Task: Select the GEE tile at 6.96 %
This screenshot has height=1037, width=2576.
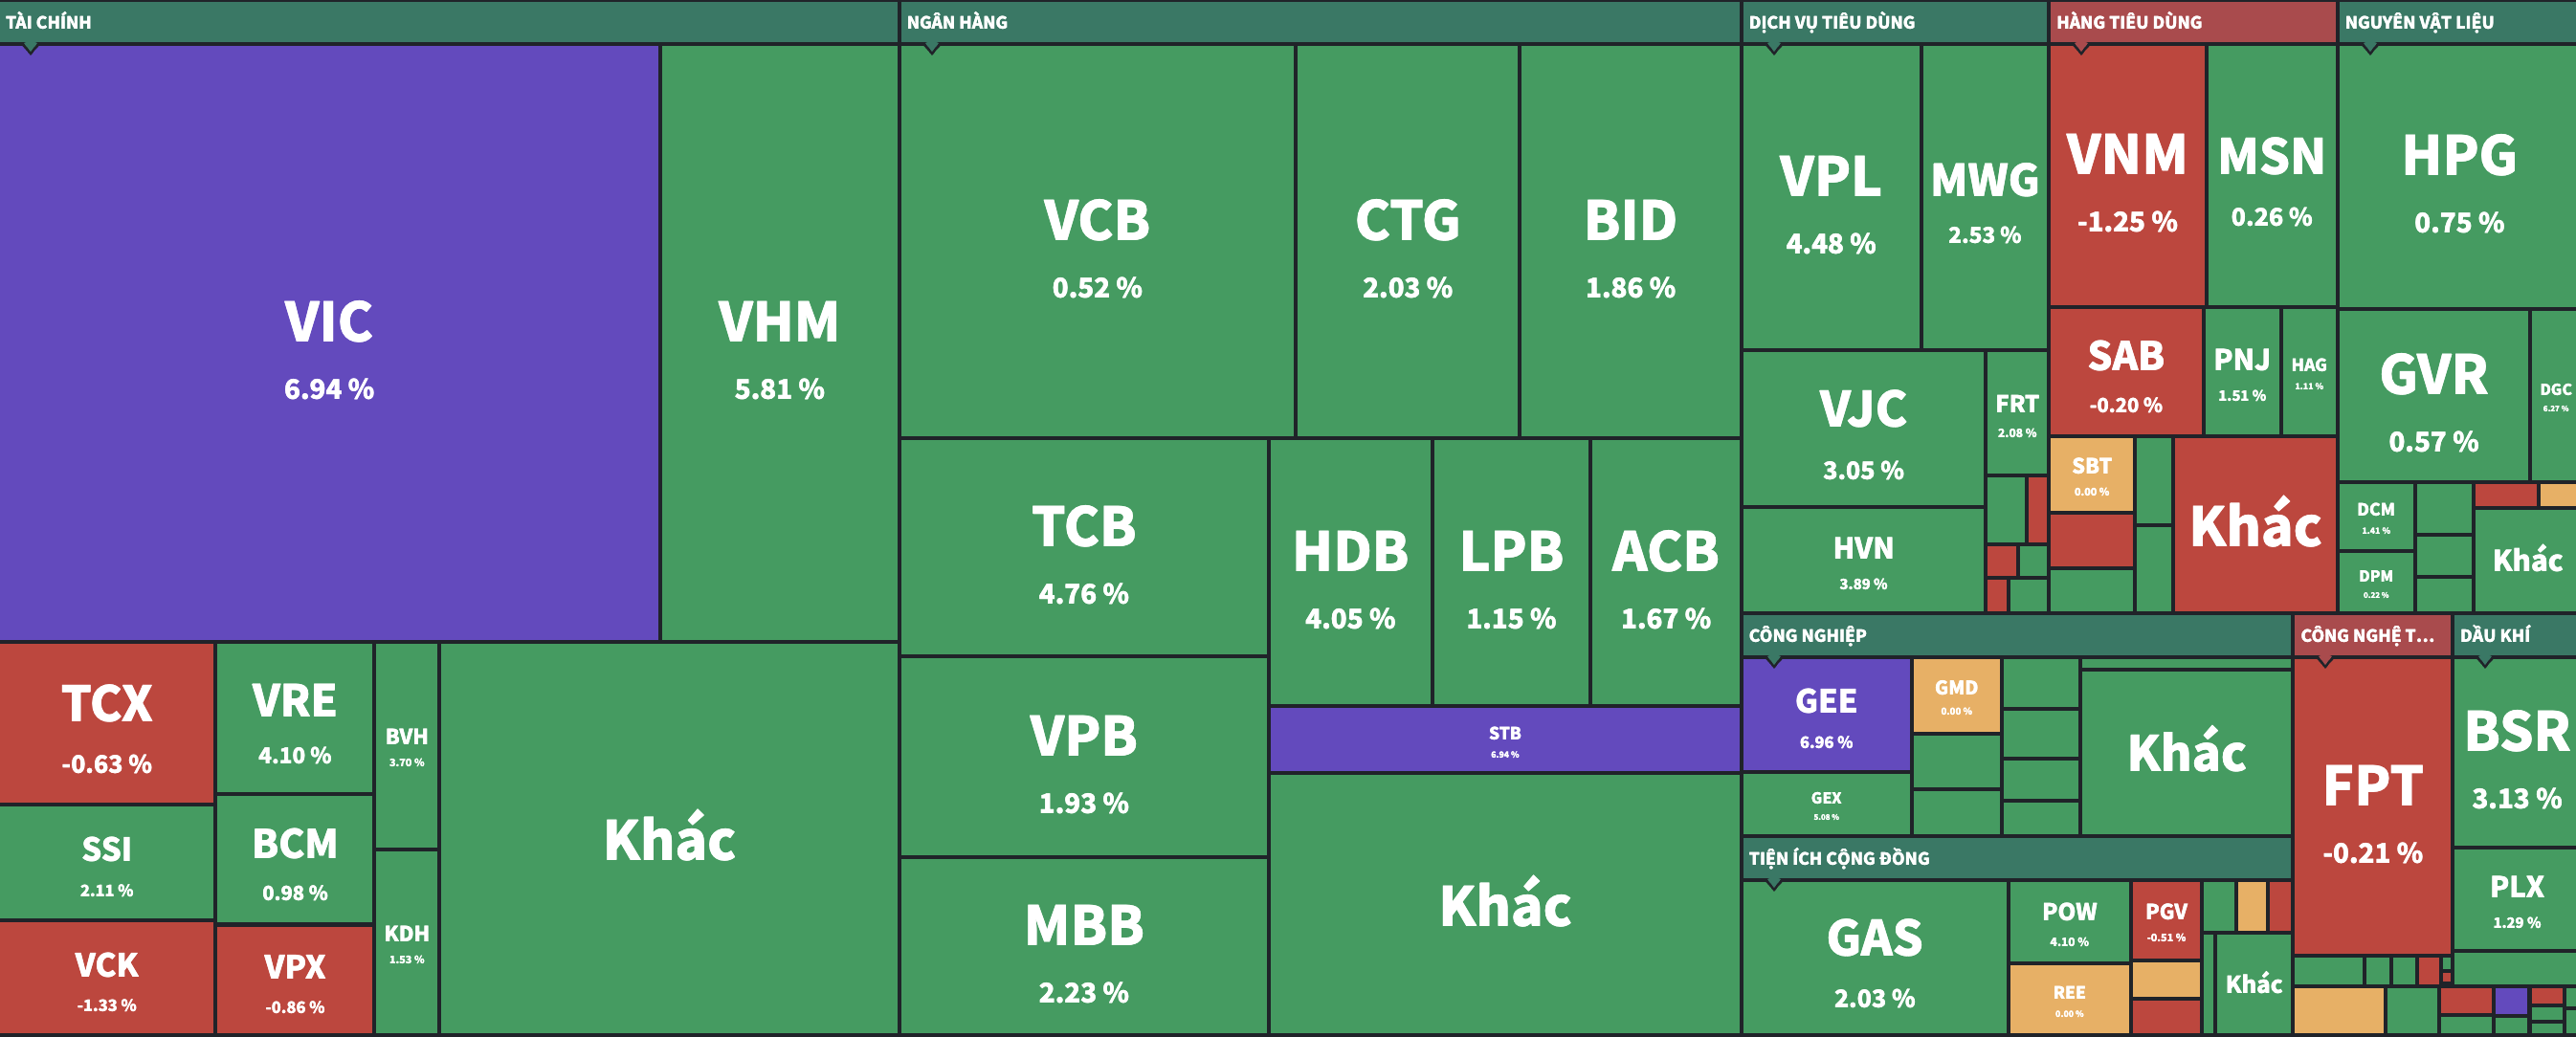Action: (1826, 714)
